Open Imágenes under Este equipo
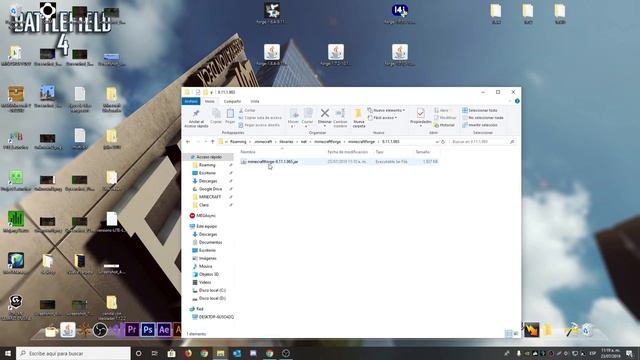Screen dimensions: 640x360 coord(207,258)
